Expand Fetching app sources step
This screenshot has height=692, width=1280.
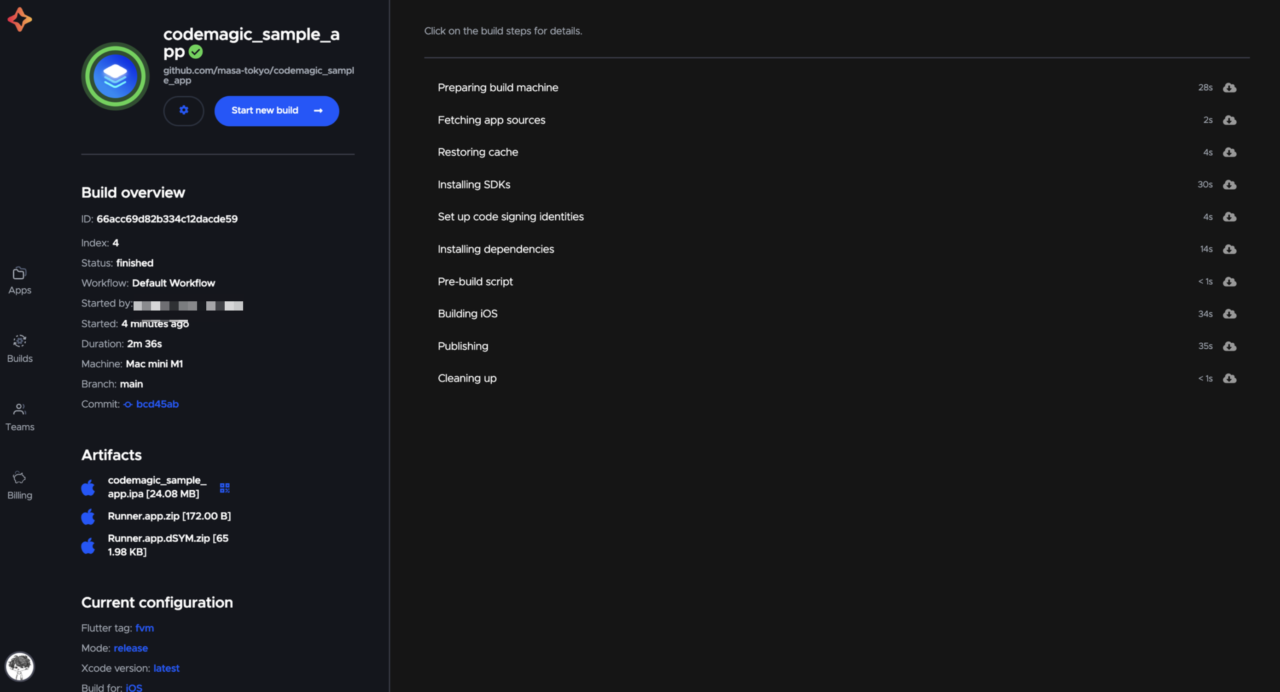coord(837,120)
